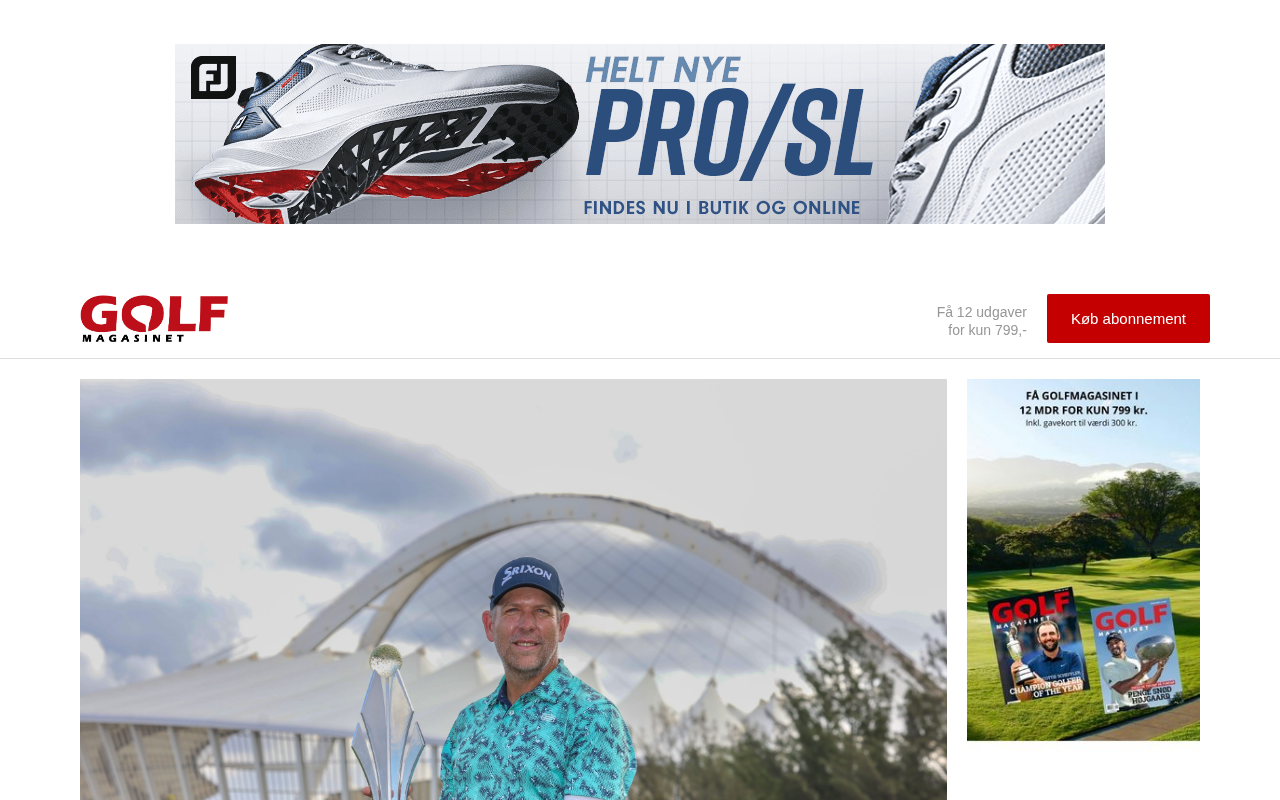
Task: Click the FJ FootJoy logo in banner
Action: tap(213, 77)
